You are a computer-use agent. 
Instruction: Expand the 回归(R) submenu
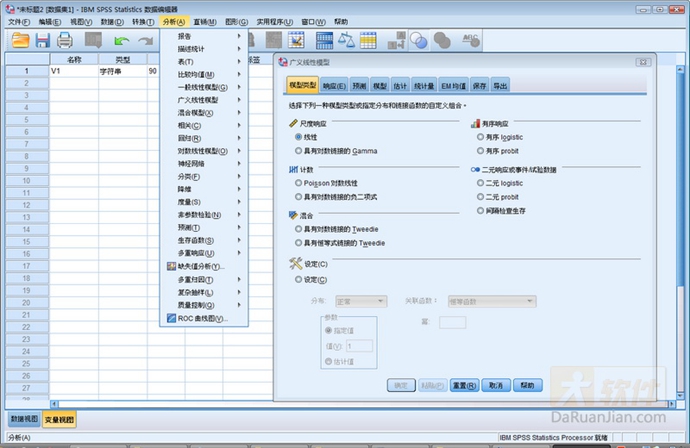click(204, 138)
